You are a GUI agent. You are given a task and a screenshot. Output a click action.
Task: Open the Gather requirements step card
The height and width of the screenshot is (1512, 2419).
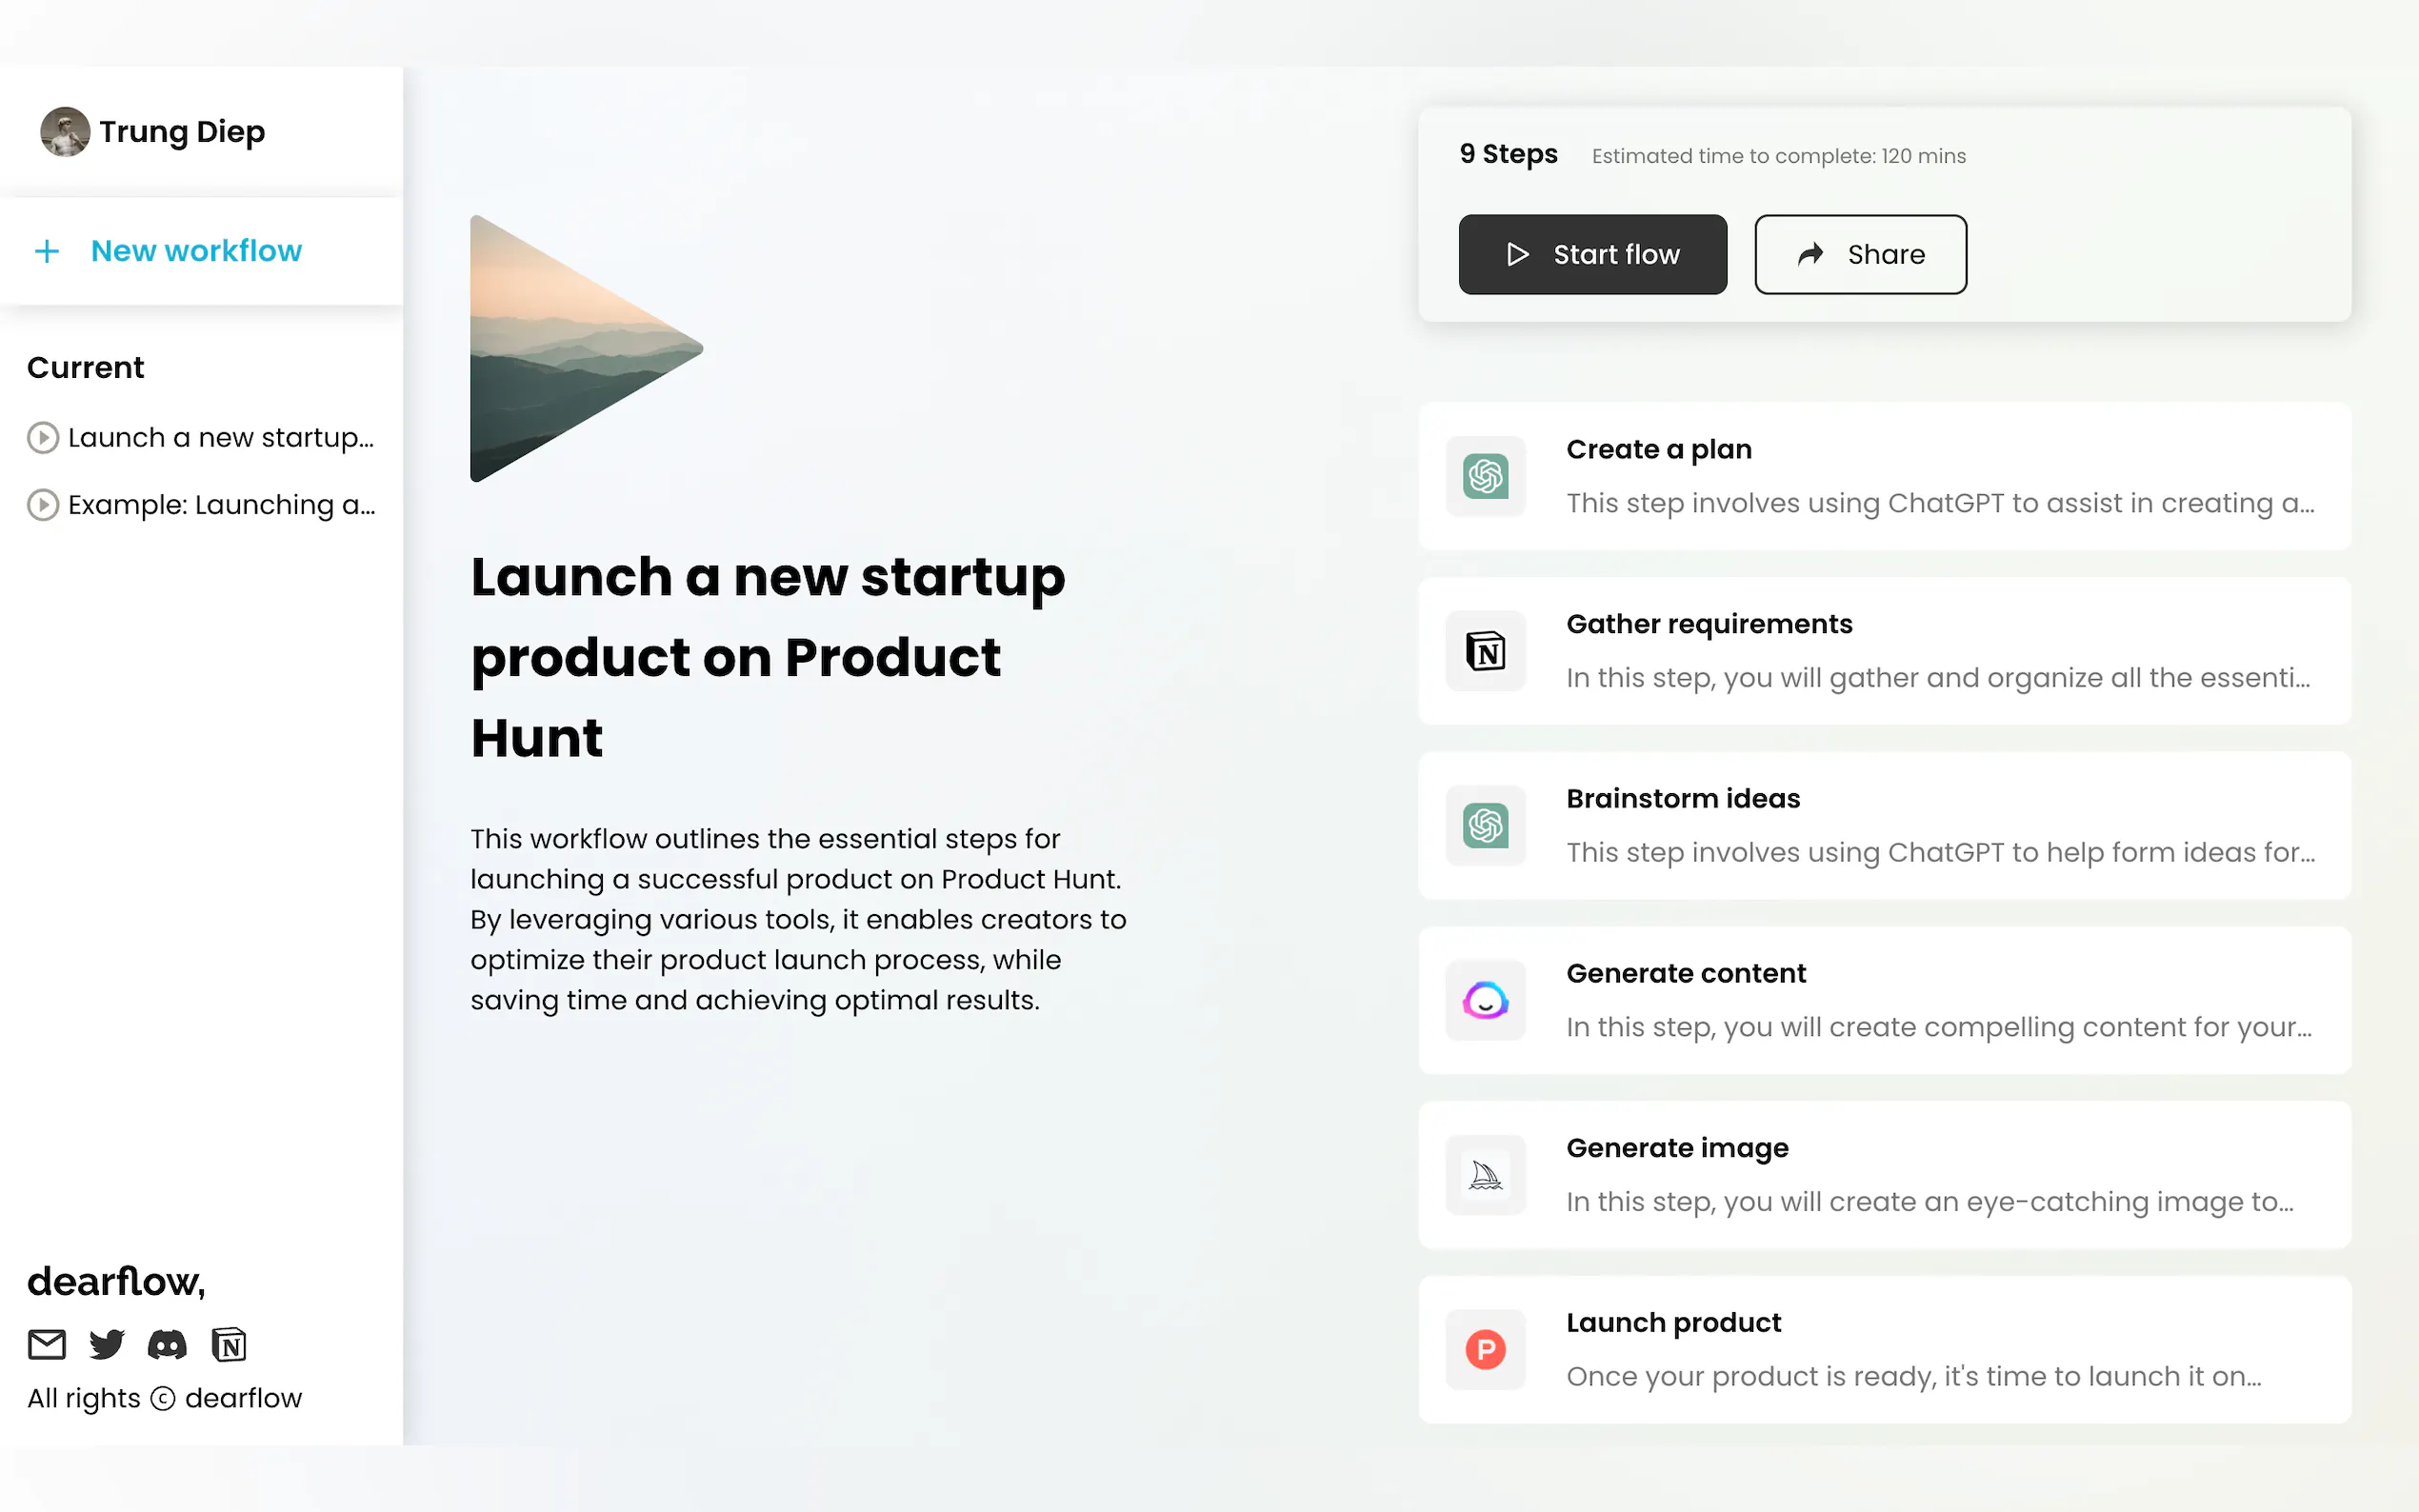[x=1884, y=651]
